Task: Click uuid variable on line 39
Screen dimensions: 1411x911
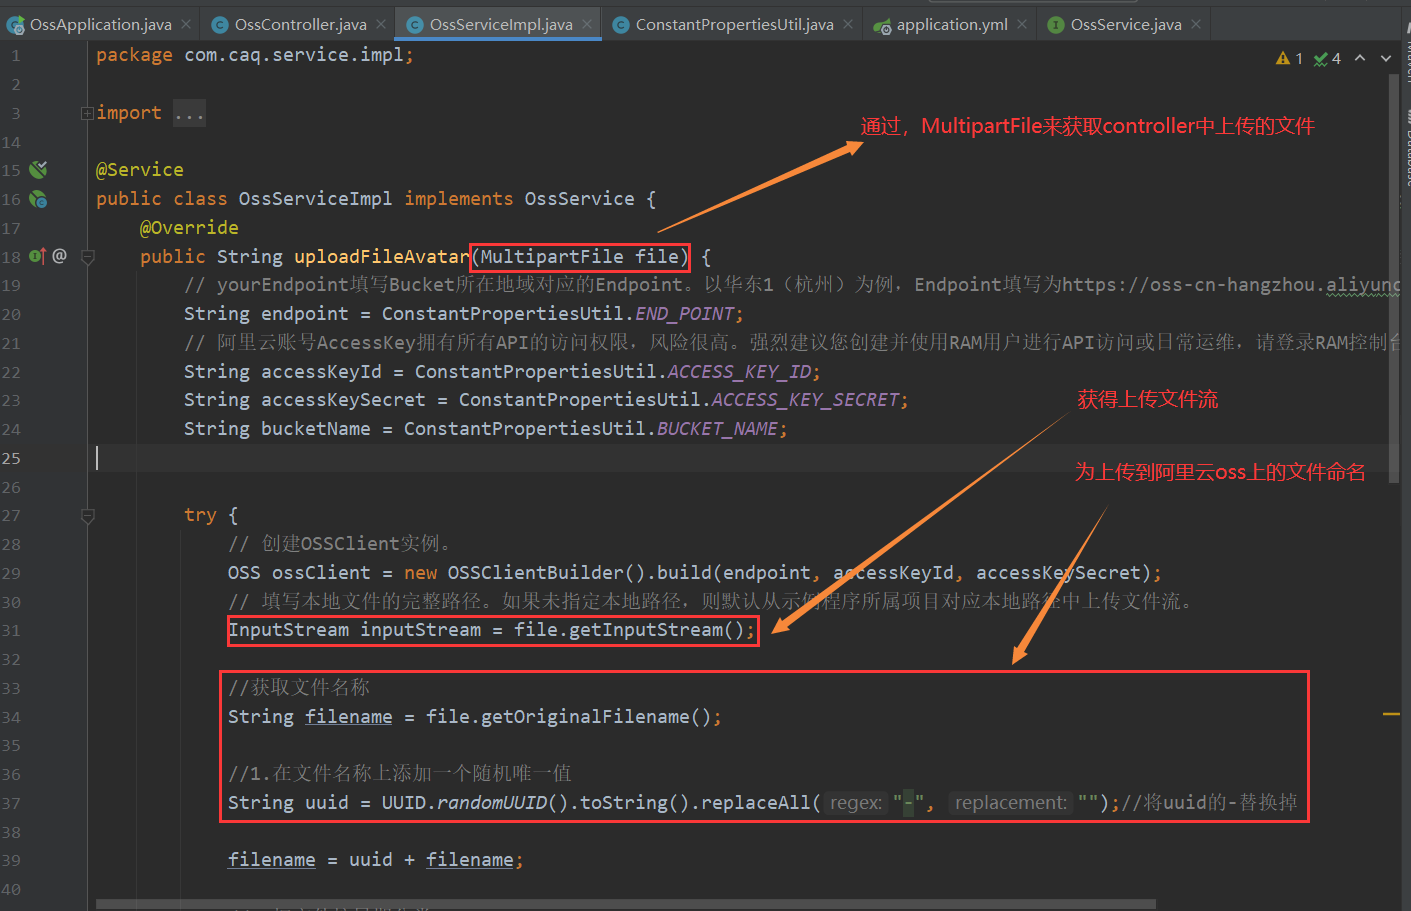Action: coord(371,860)
